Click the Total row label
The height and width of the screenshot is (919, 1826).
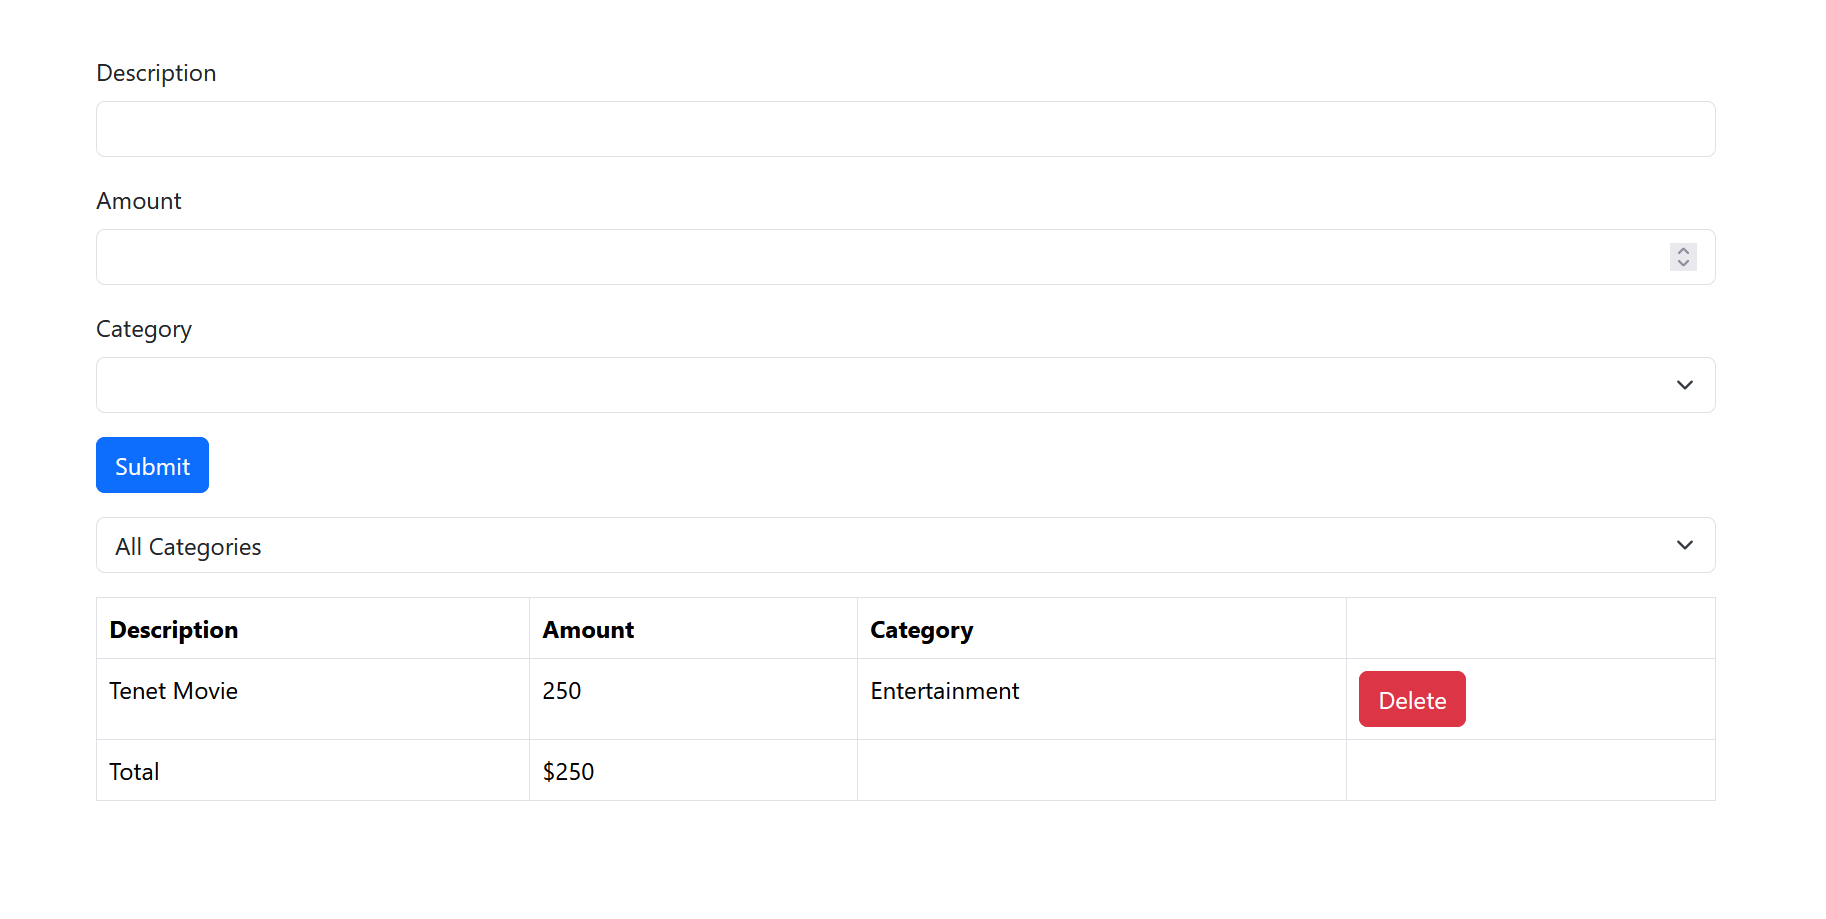(133, 771)
